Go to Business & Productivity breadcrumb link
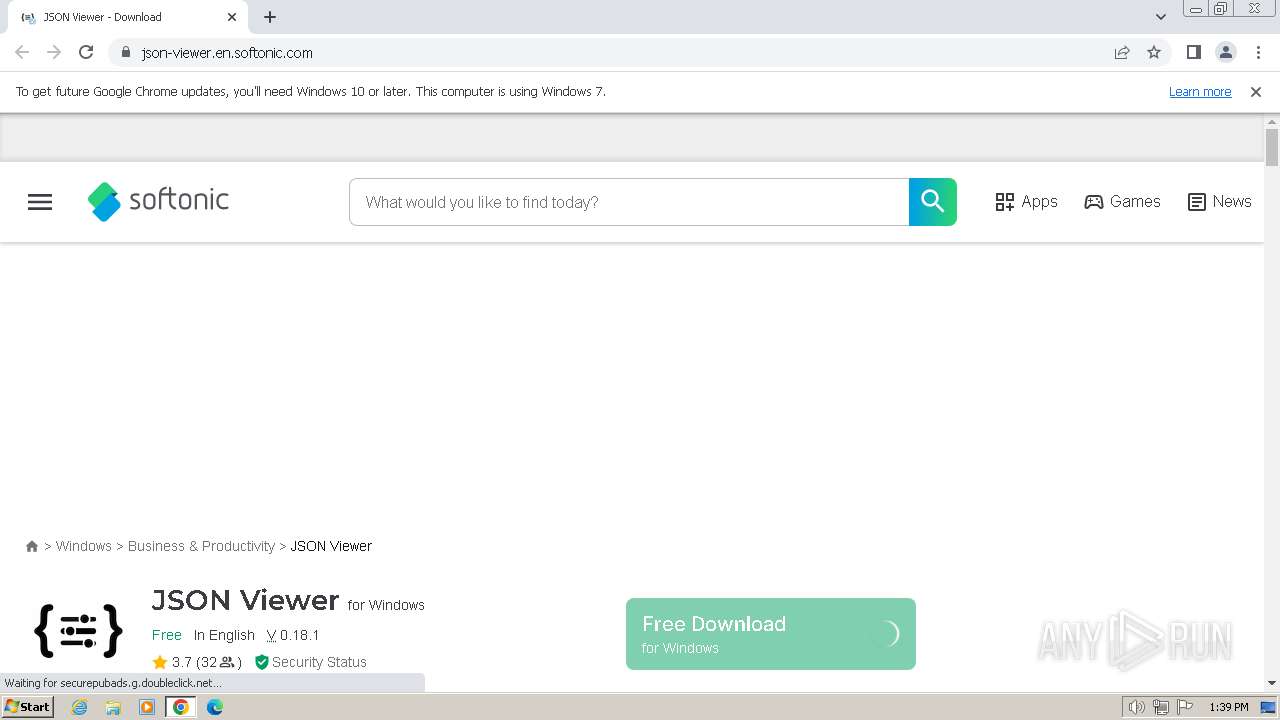 pyautogui.click(x=201, y=546)
